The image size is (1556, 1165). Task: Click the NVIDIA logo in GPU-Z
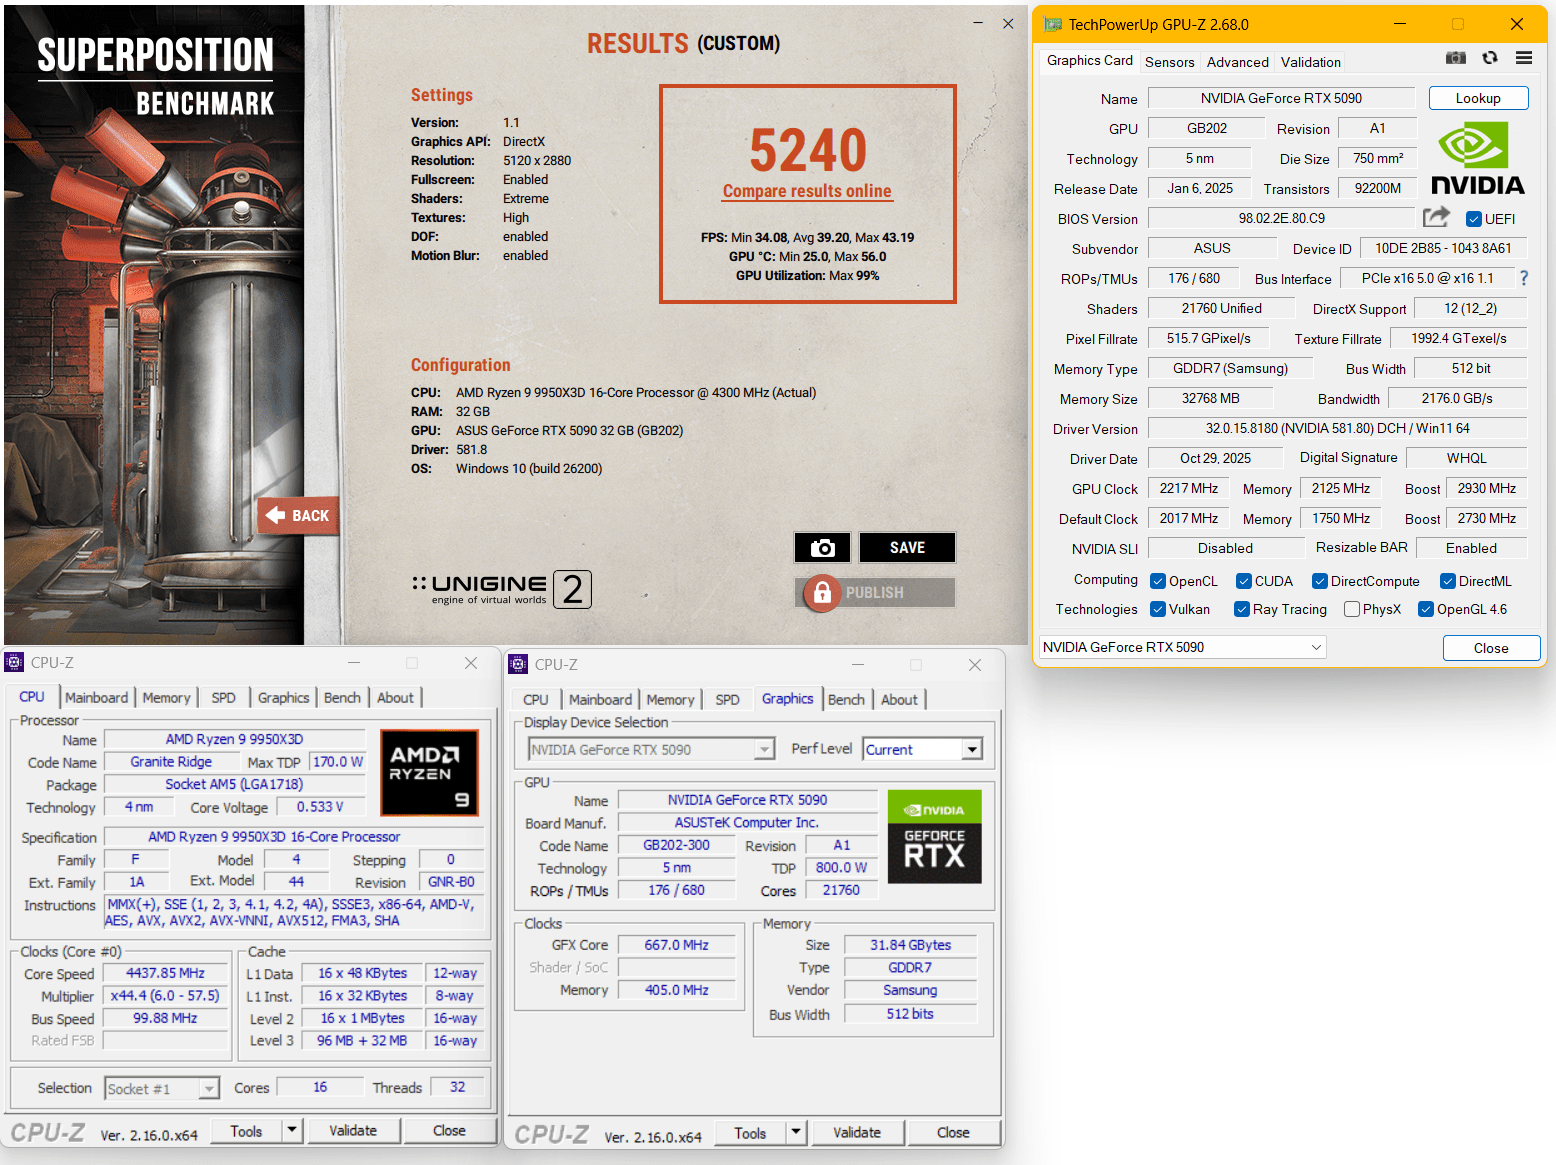pos(1478,160)
